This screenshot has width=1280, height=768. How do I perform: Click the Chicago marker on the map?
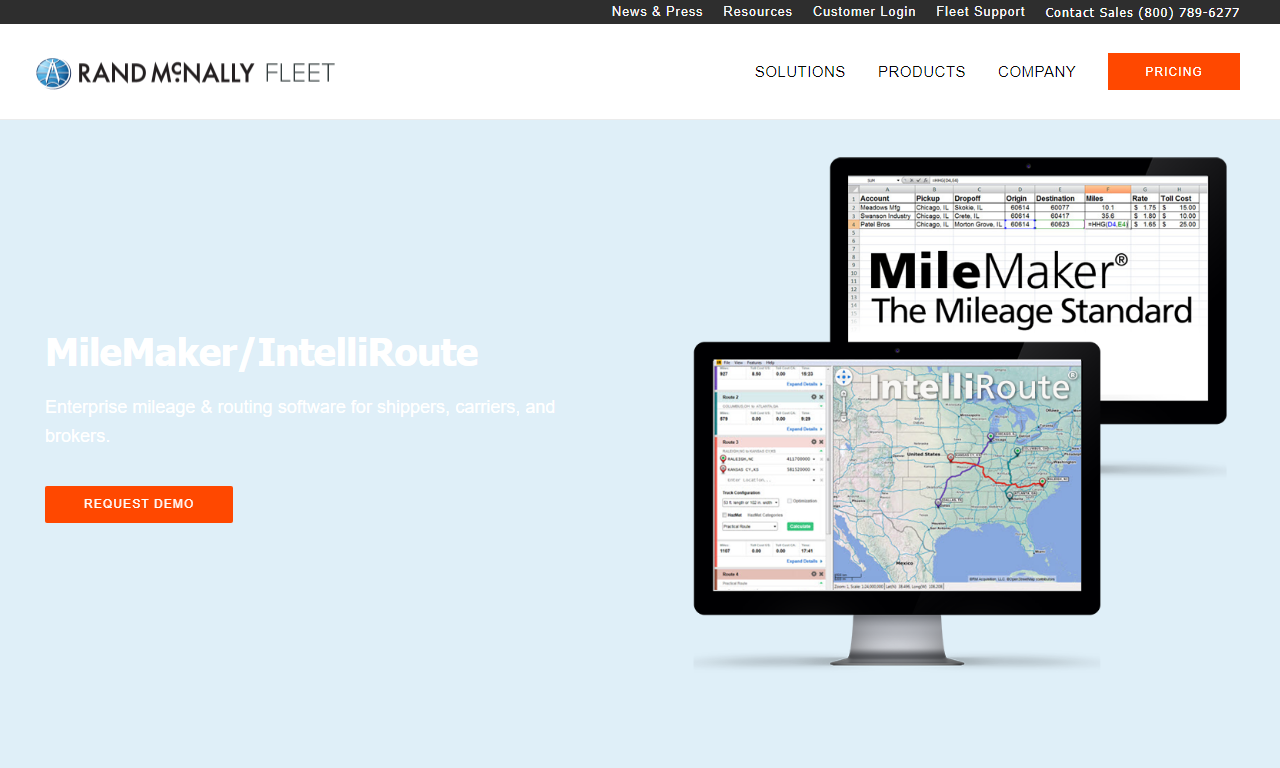pyautogui.click(x=991, y=437)
